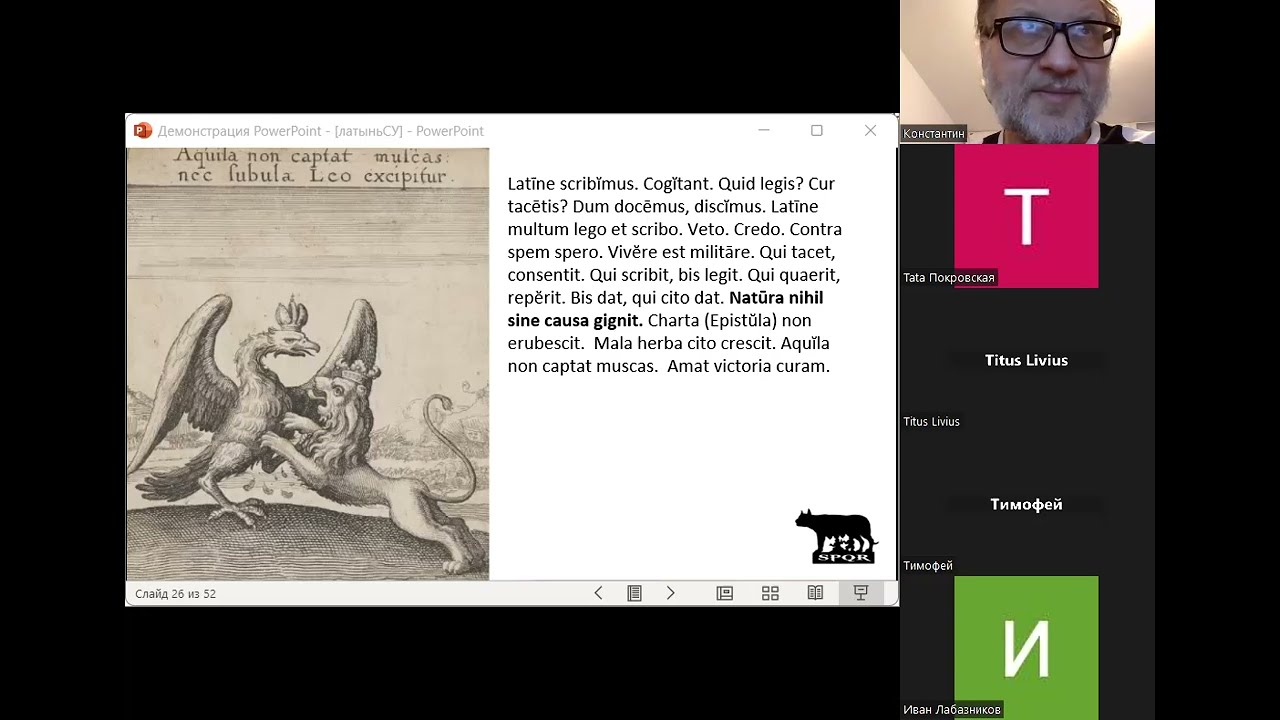This screenshot has width=1280, height=720.
Task: Click the name label "Tata Покровская"
Action: 949,278
